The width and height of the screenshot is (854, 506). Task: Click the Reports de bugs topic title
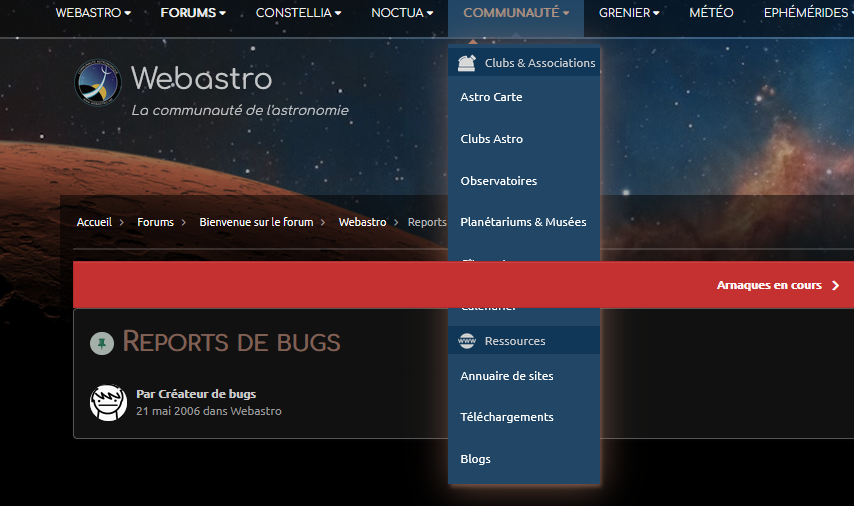[x=231, y=342]
